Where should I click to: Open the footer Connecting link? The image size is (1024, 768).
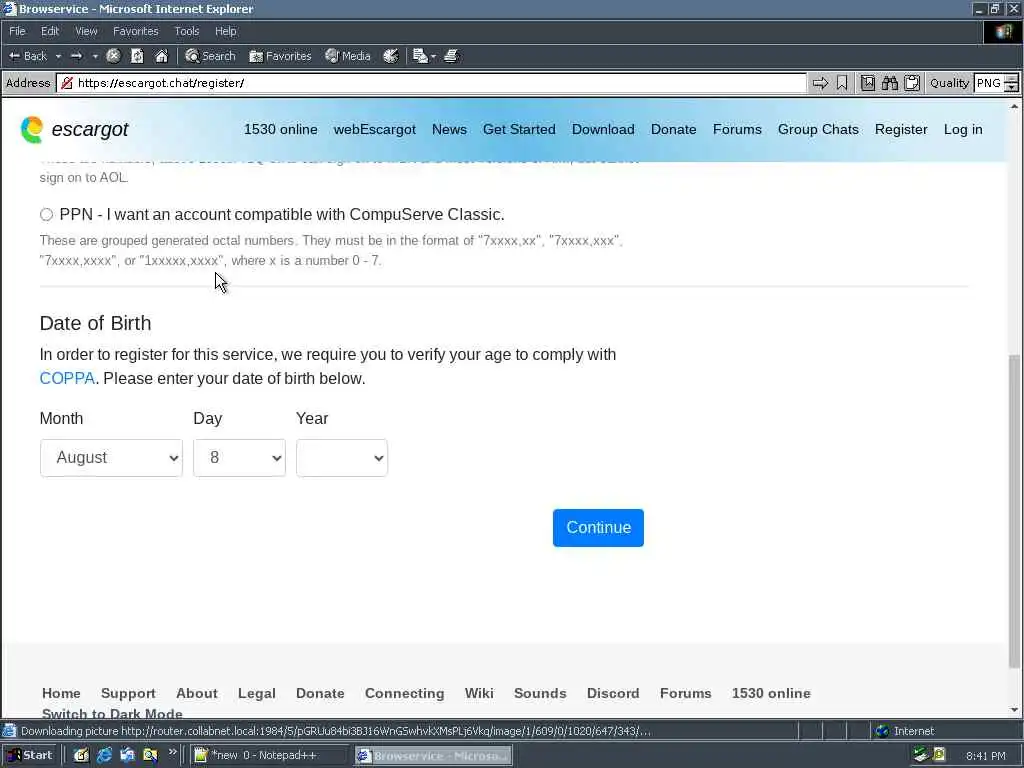point(405,694)
